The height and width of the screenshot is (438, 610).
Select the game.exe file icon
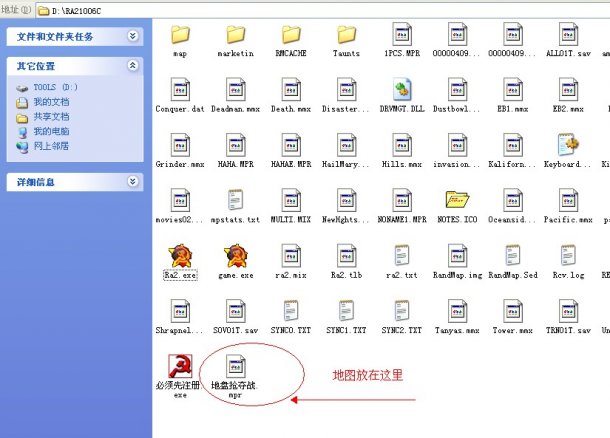235,257
